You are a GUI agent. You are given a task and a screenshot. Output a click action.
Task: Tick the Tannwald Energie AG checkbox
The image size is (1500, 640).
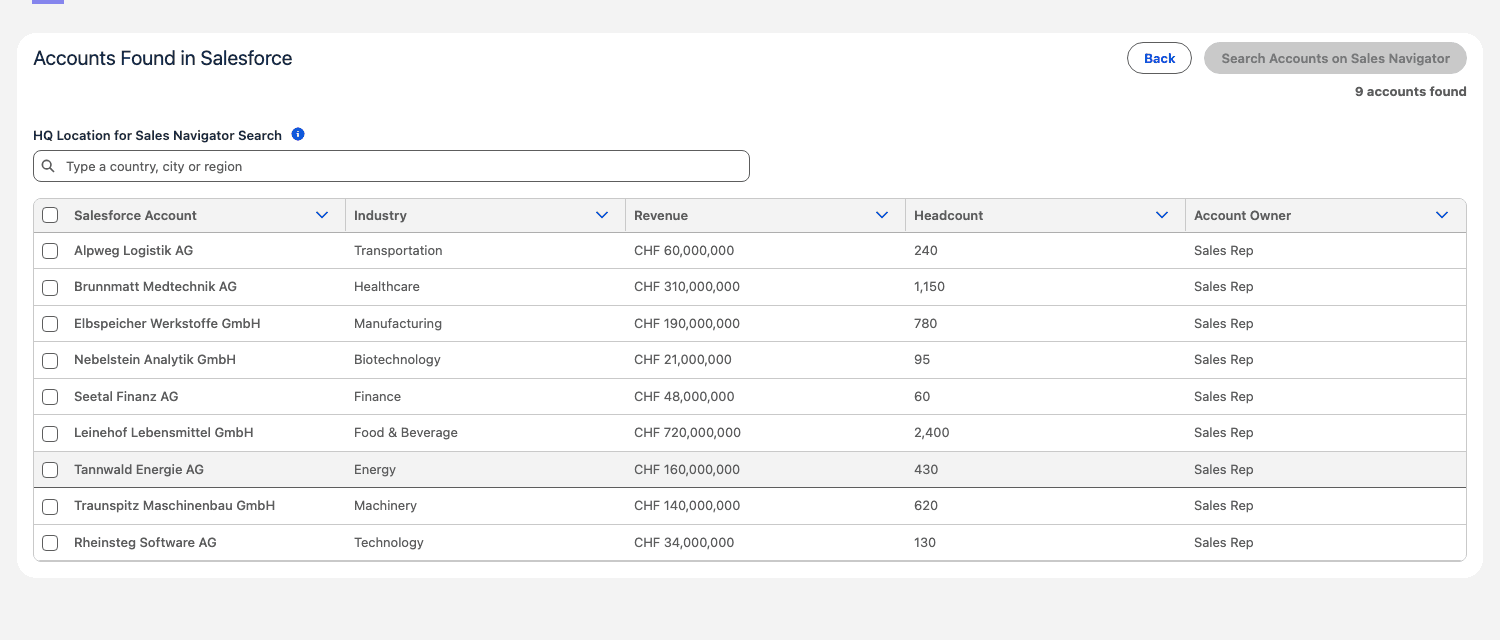[50, 470]
